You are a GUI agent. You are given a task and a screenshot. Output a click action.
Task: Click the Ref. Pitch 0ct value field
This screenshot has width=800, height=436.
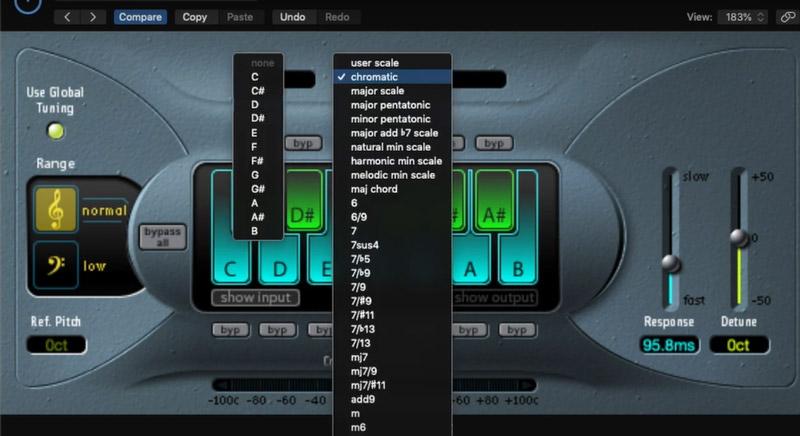coord(56,345)
